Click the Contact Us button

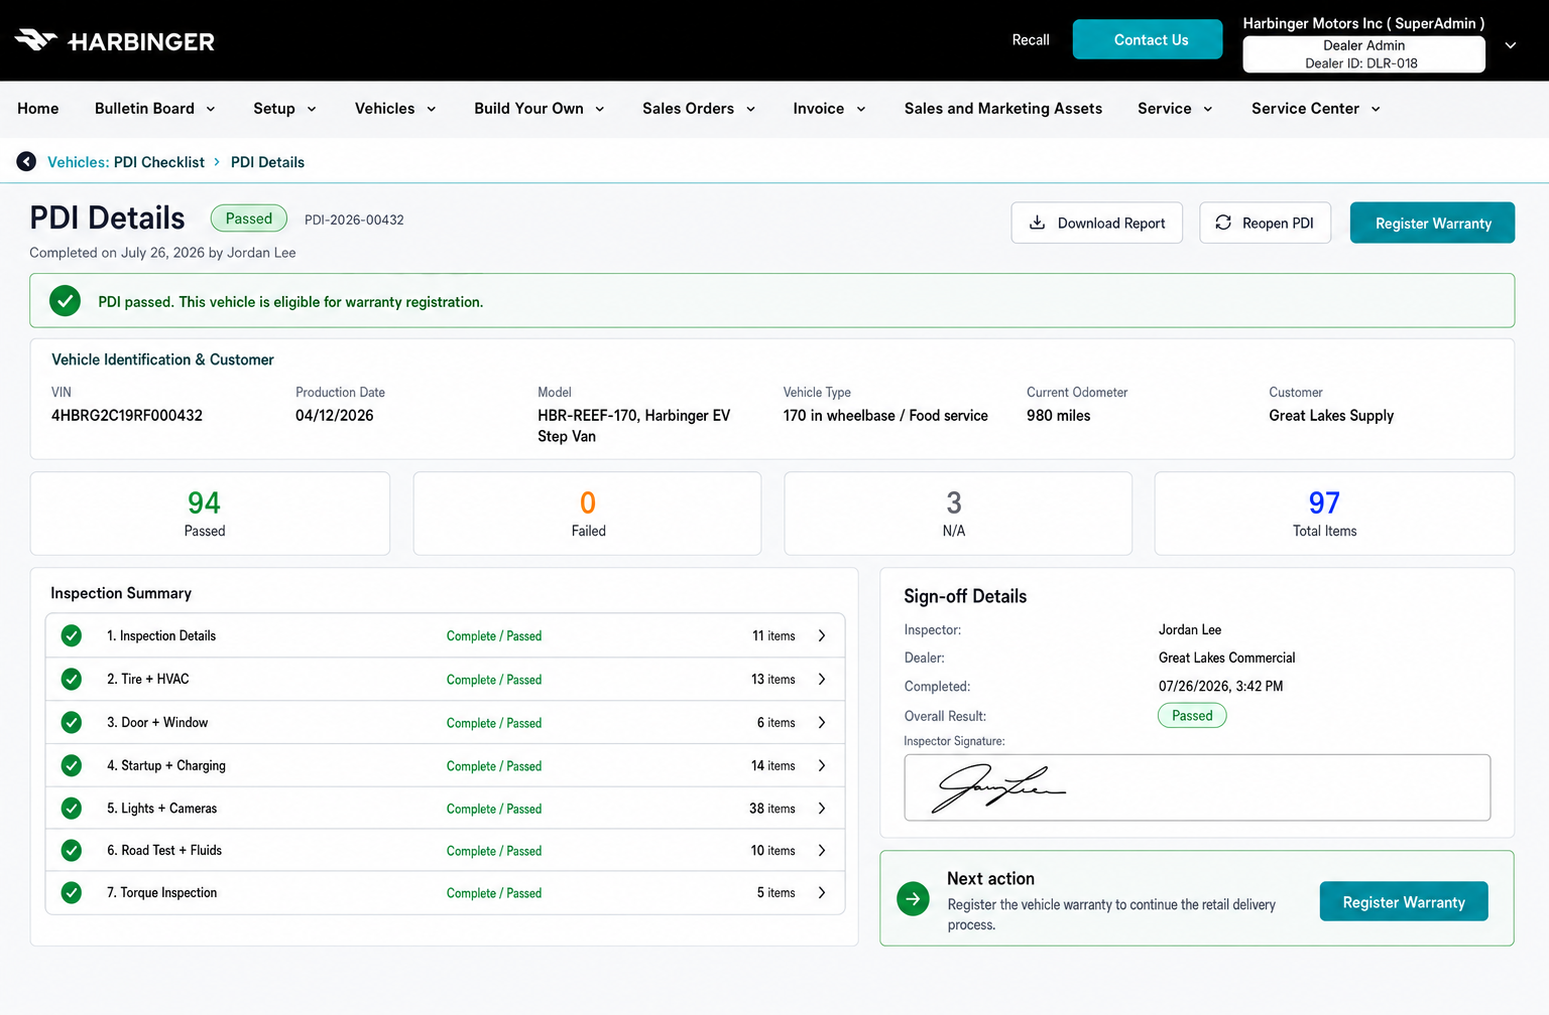click(x=1147, y=40)
